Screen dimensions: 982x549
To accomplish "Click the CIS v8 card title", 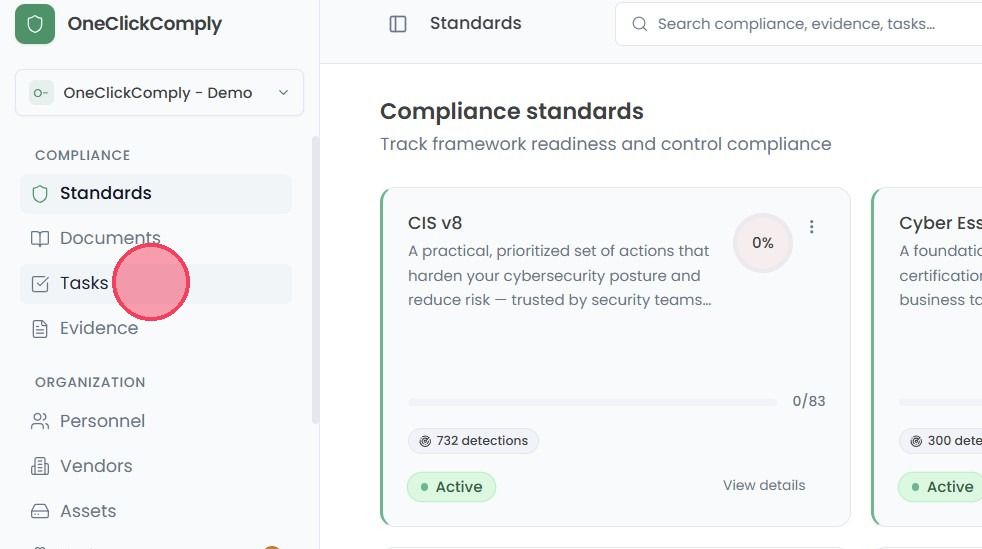I will tap(435, 223).
